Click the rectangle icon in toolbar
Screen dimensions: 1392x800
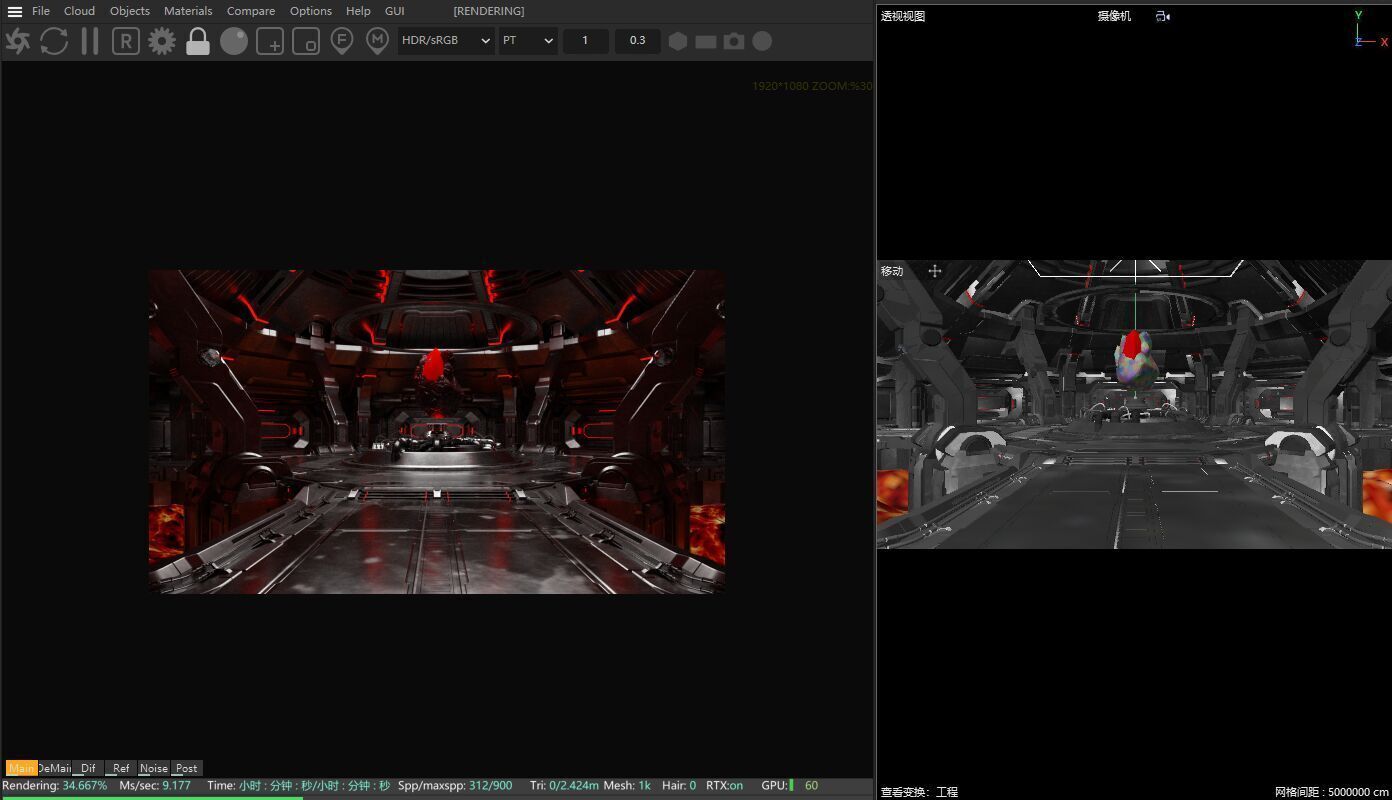[706, 41]
